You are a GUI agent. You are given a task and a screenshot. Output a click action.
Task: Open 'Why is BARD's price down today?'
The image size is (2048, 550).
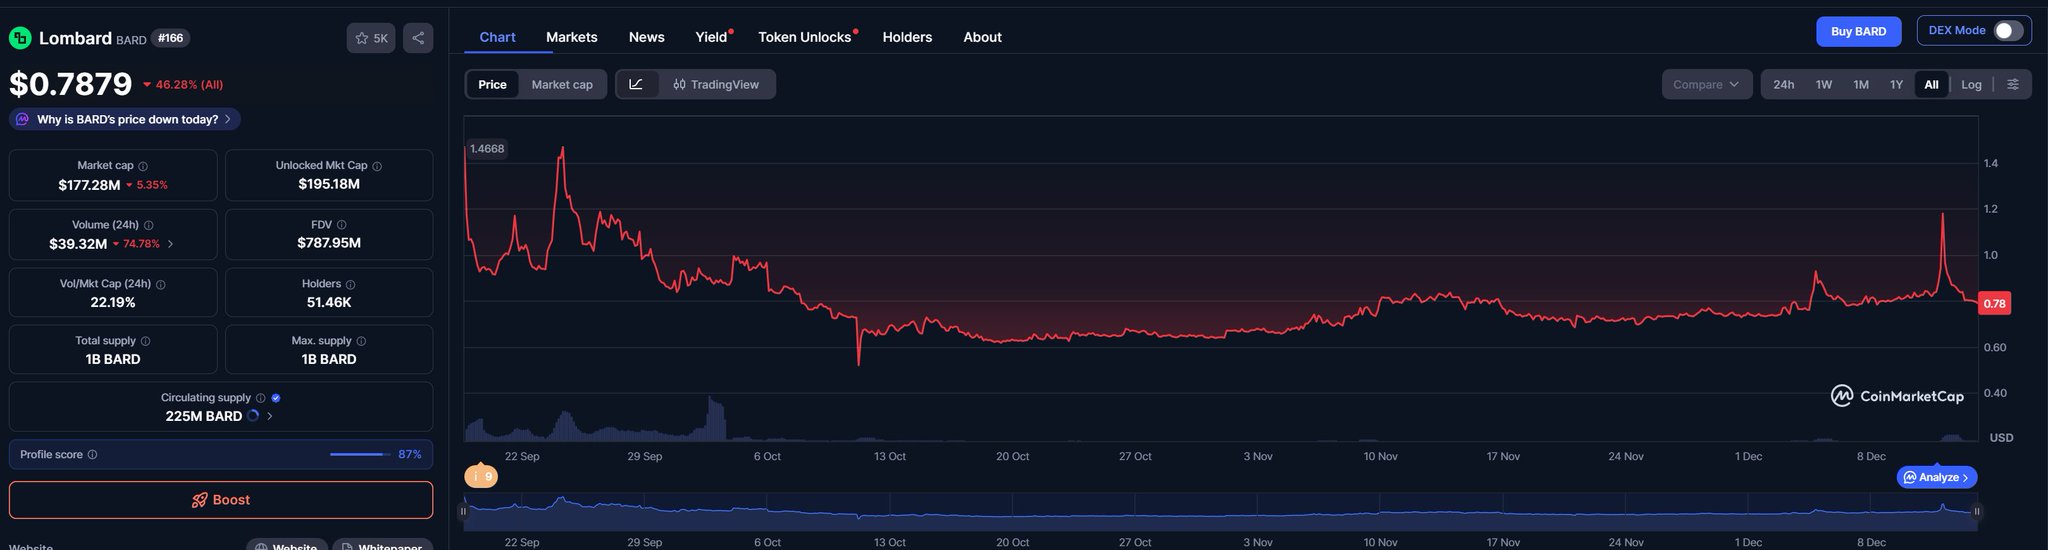(125, 119)
